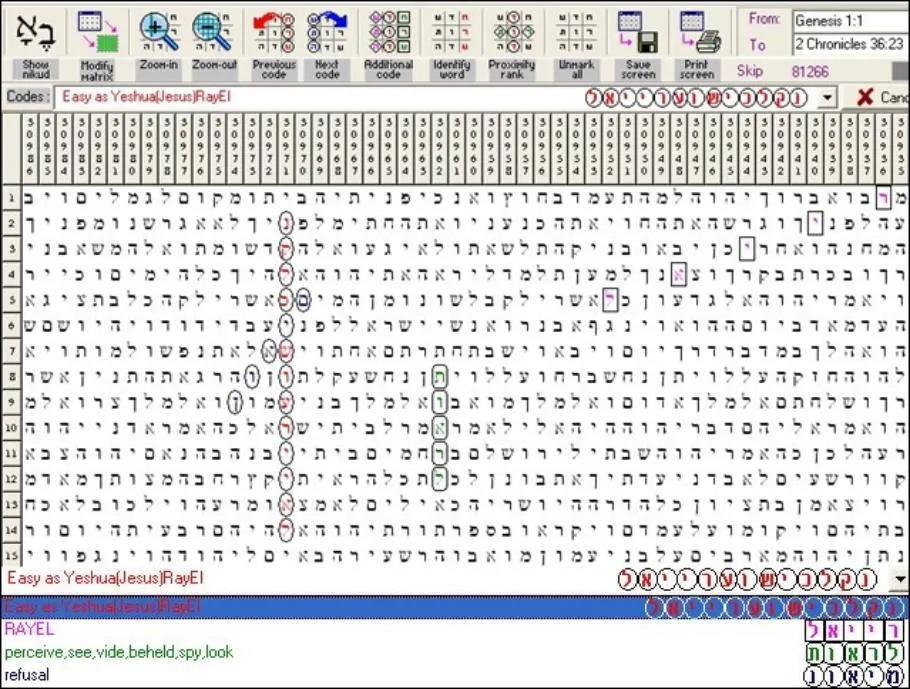Select the refusal list row

pyautogui.click(x=455, y=675)
